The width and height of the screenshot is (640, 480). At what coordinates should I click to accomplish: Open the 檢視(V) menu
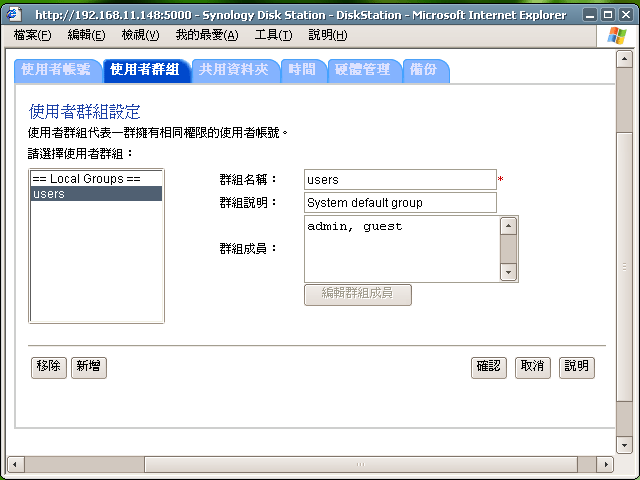coord(140,35)
